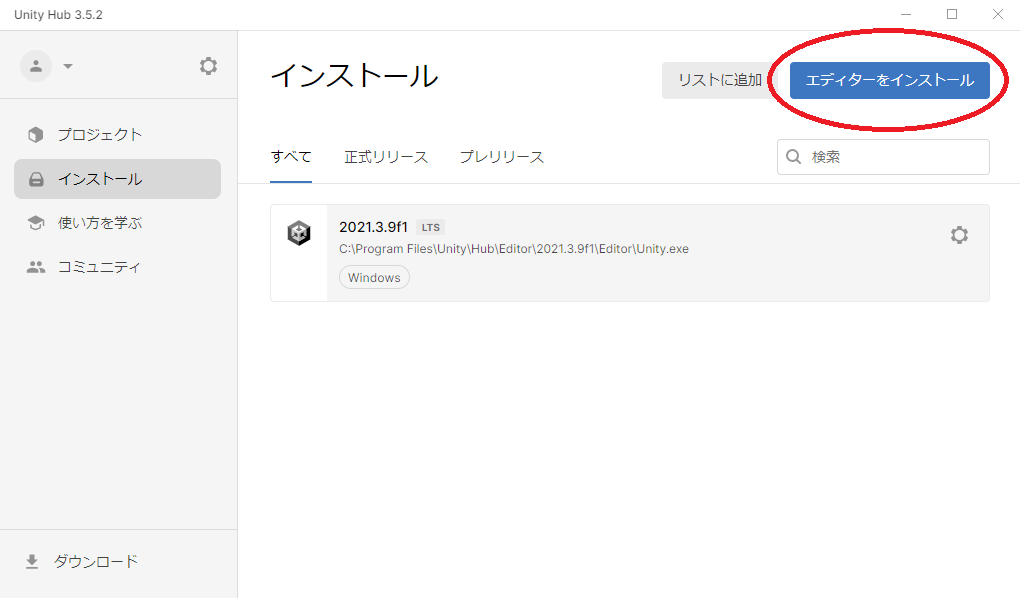Open the プロジェクト section in sidebar

click(99, 135)
